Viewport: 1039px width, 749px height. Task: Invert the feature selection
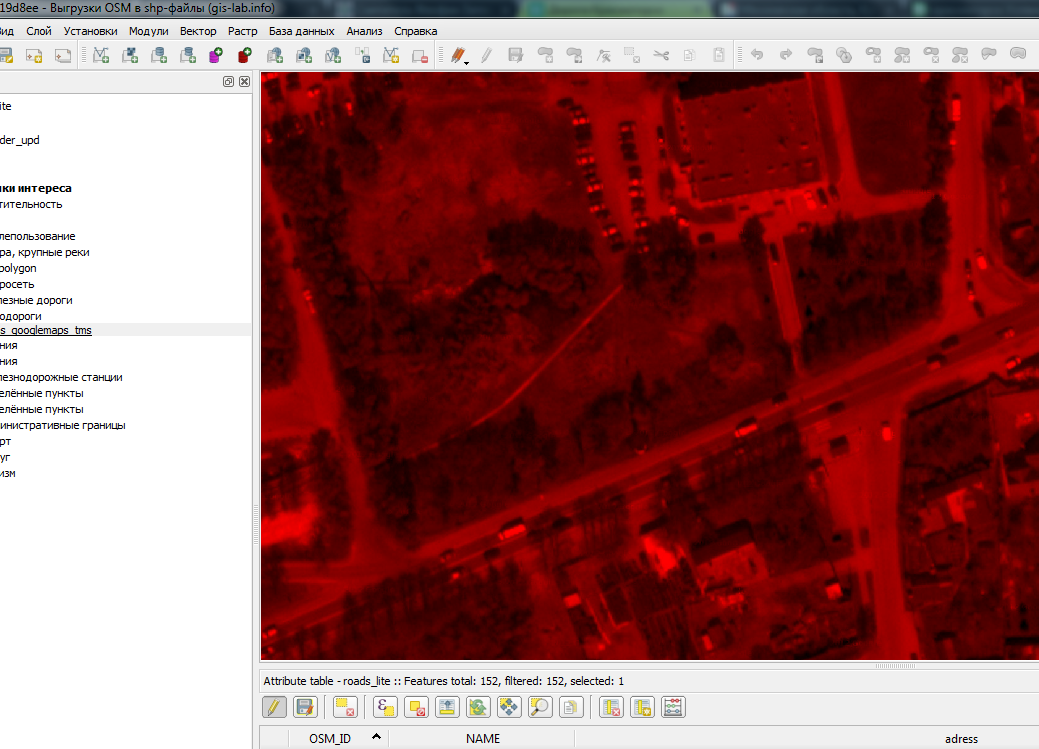(x=478, y=707)
